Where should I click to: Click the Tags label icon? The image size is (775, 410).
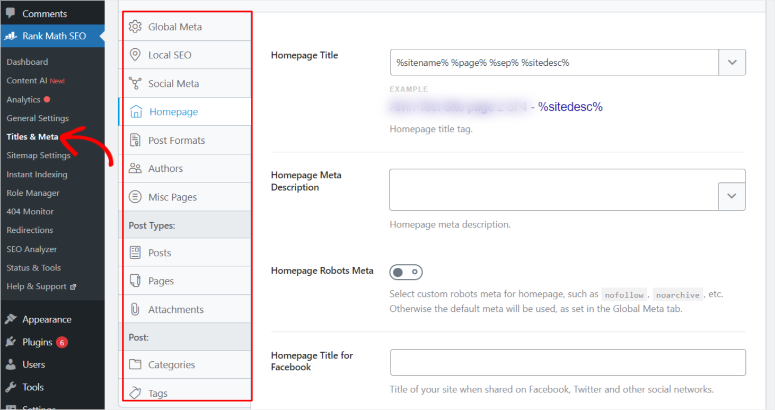pos(135,393)
